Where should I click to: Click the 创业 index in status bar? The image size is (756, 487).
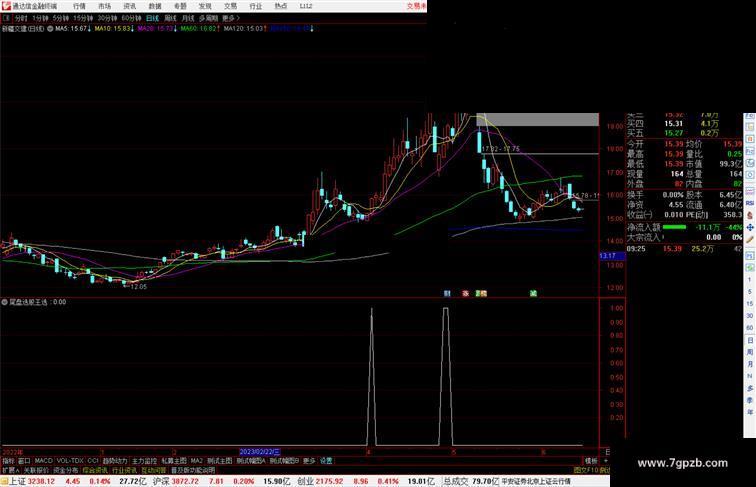[306, 481]
